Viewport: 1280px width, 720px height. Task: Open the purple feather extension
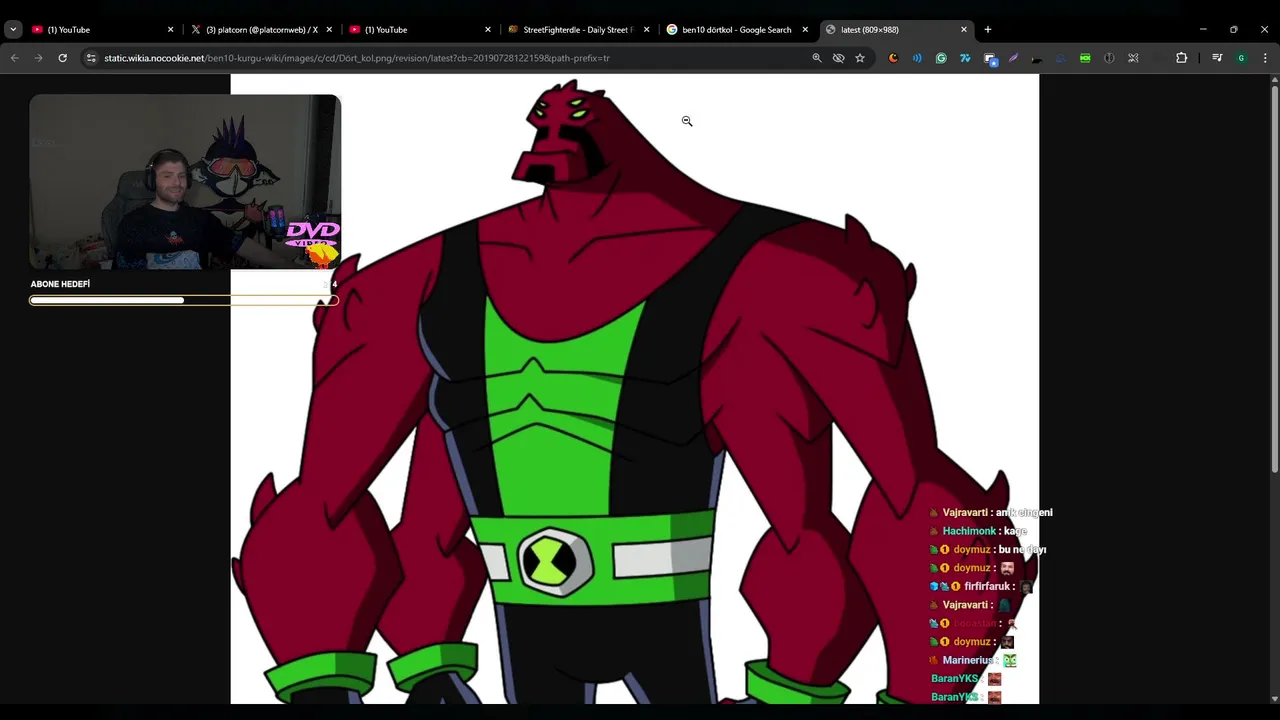1013,58
